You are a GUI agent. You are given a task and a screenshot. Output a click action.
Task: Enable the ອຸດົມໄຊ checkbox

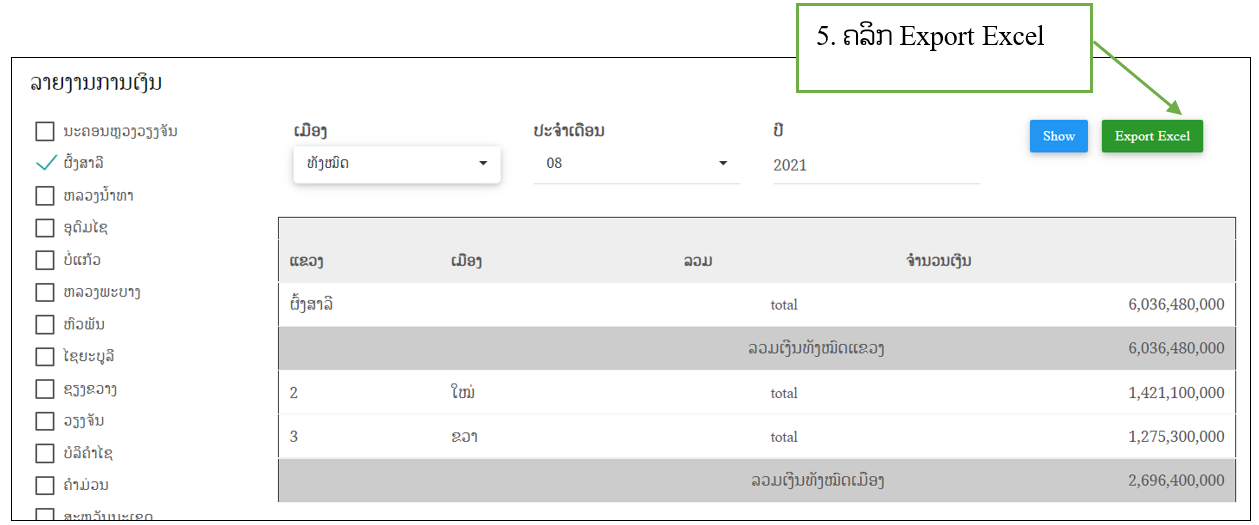(x=45, y=228)
